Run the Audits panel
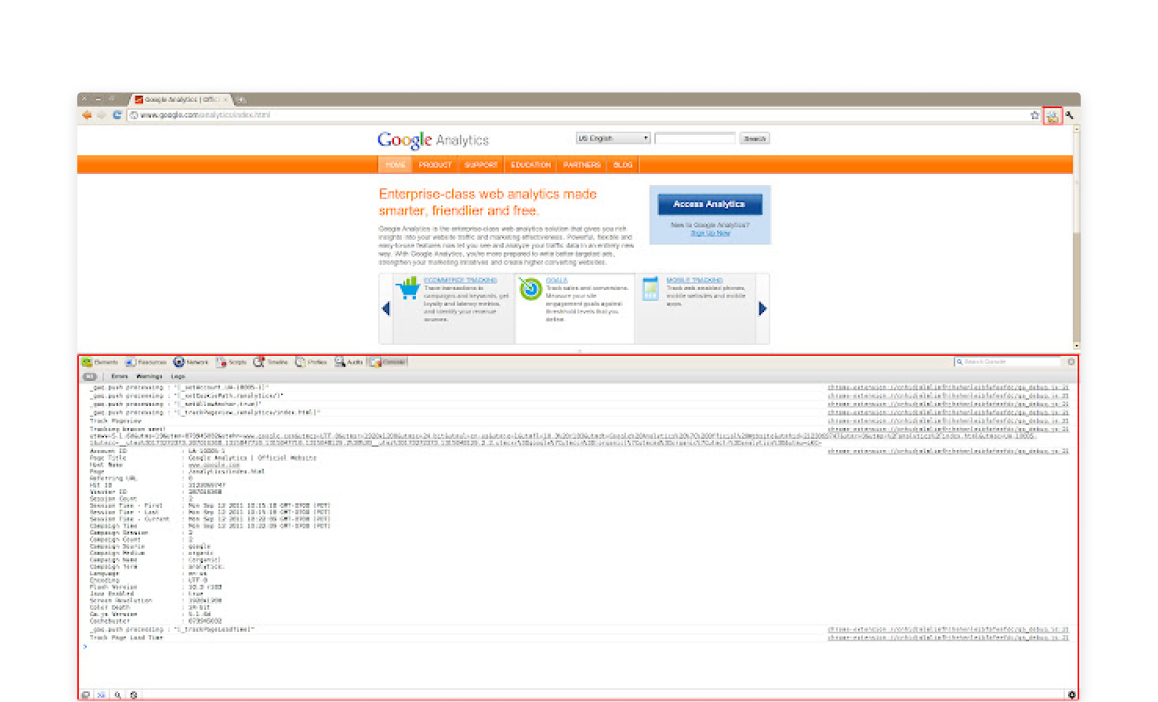 (347, 362)
